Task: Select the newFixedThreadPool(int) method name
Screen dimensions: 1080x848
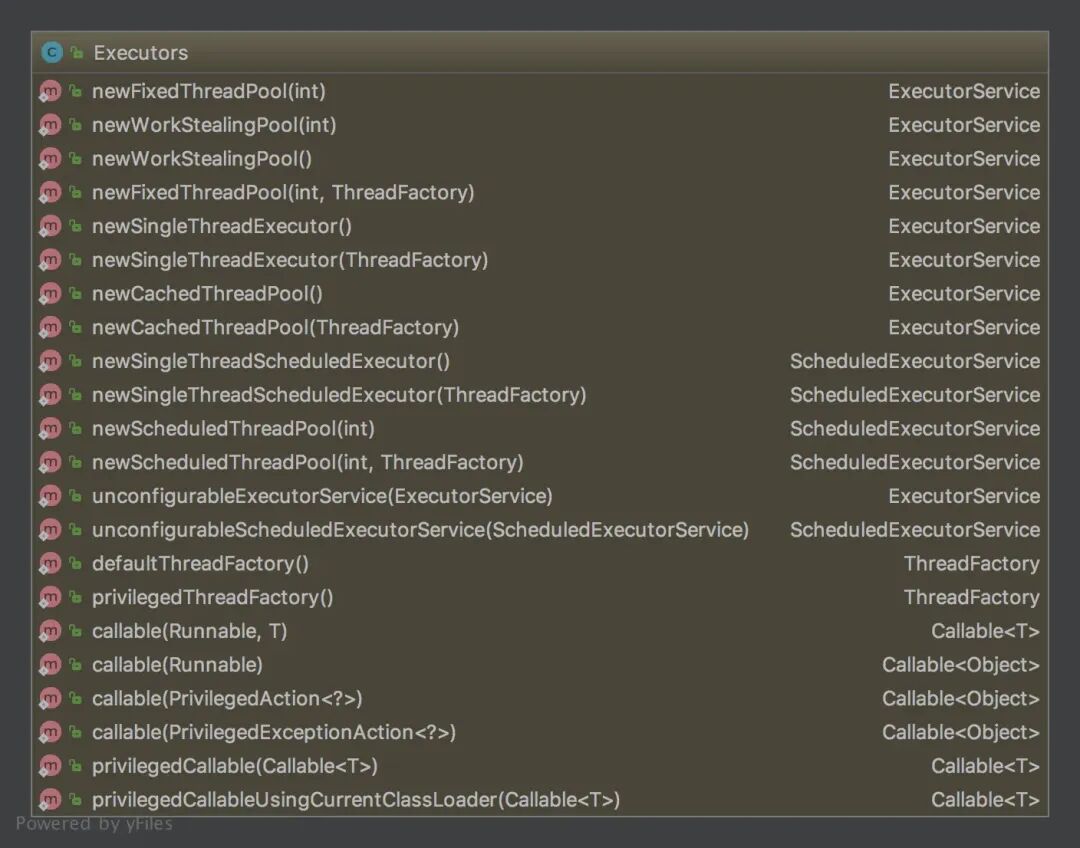Action: point(209,91)
